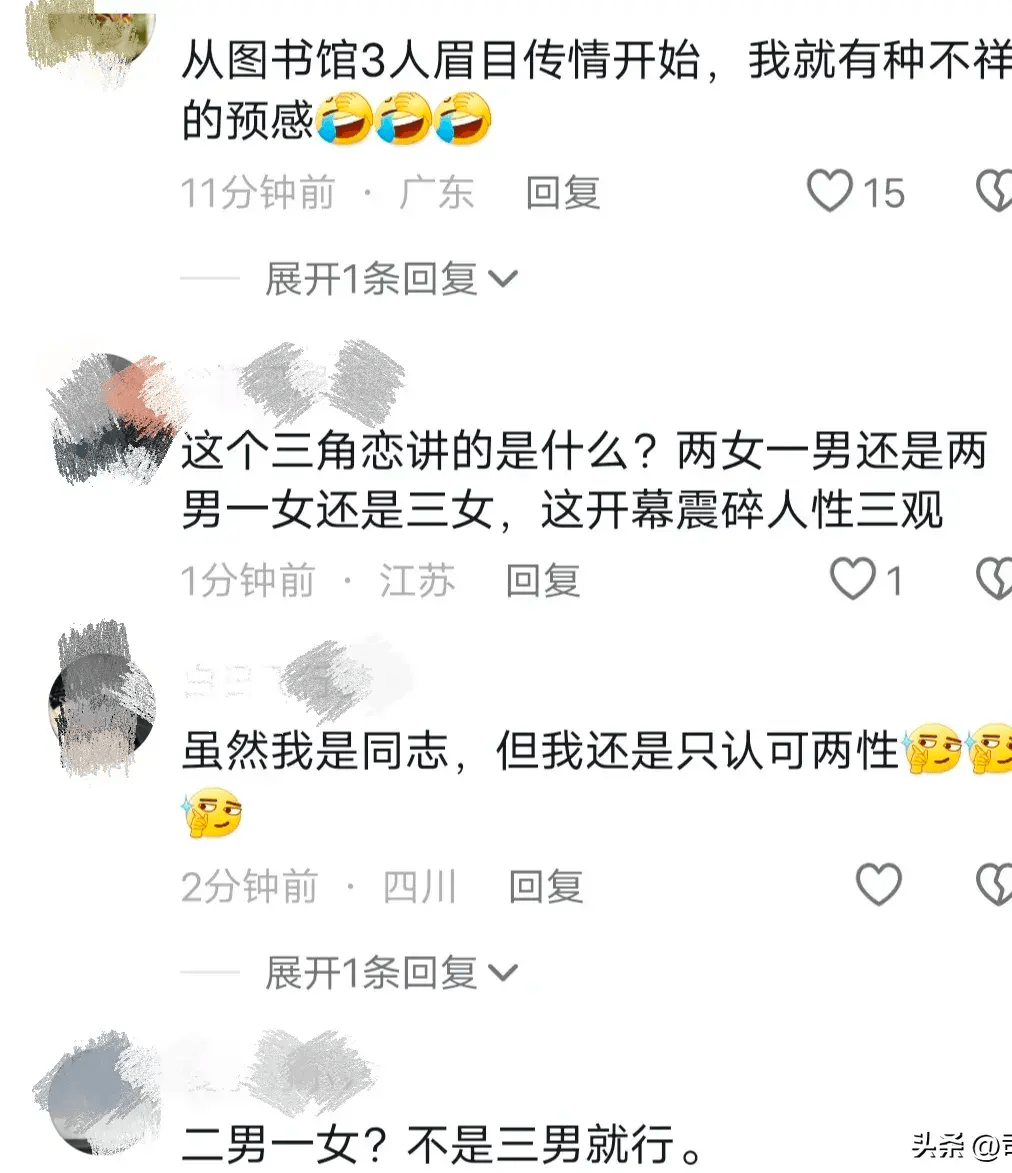Dislike the Sichuan comment using broken heart
The image size is (1012, 1173).
click(995, 884)
